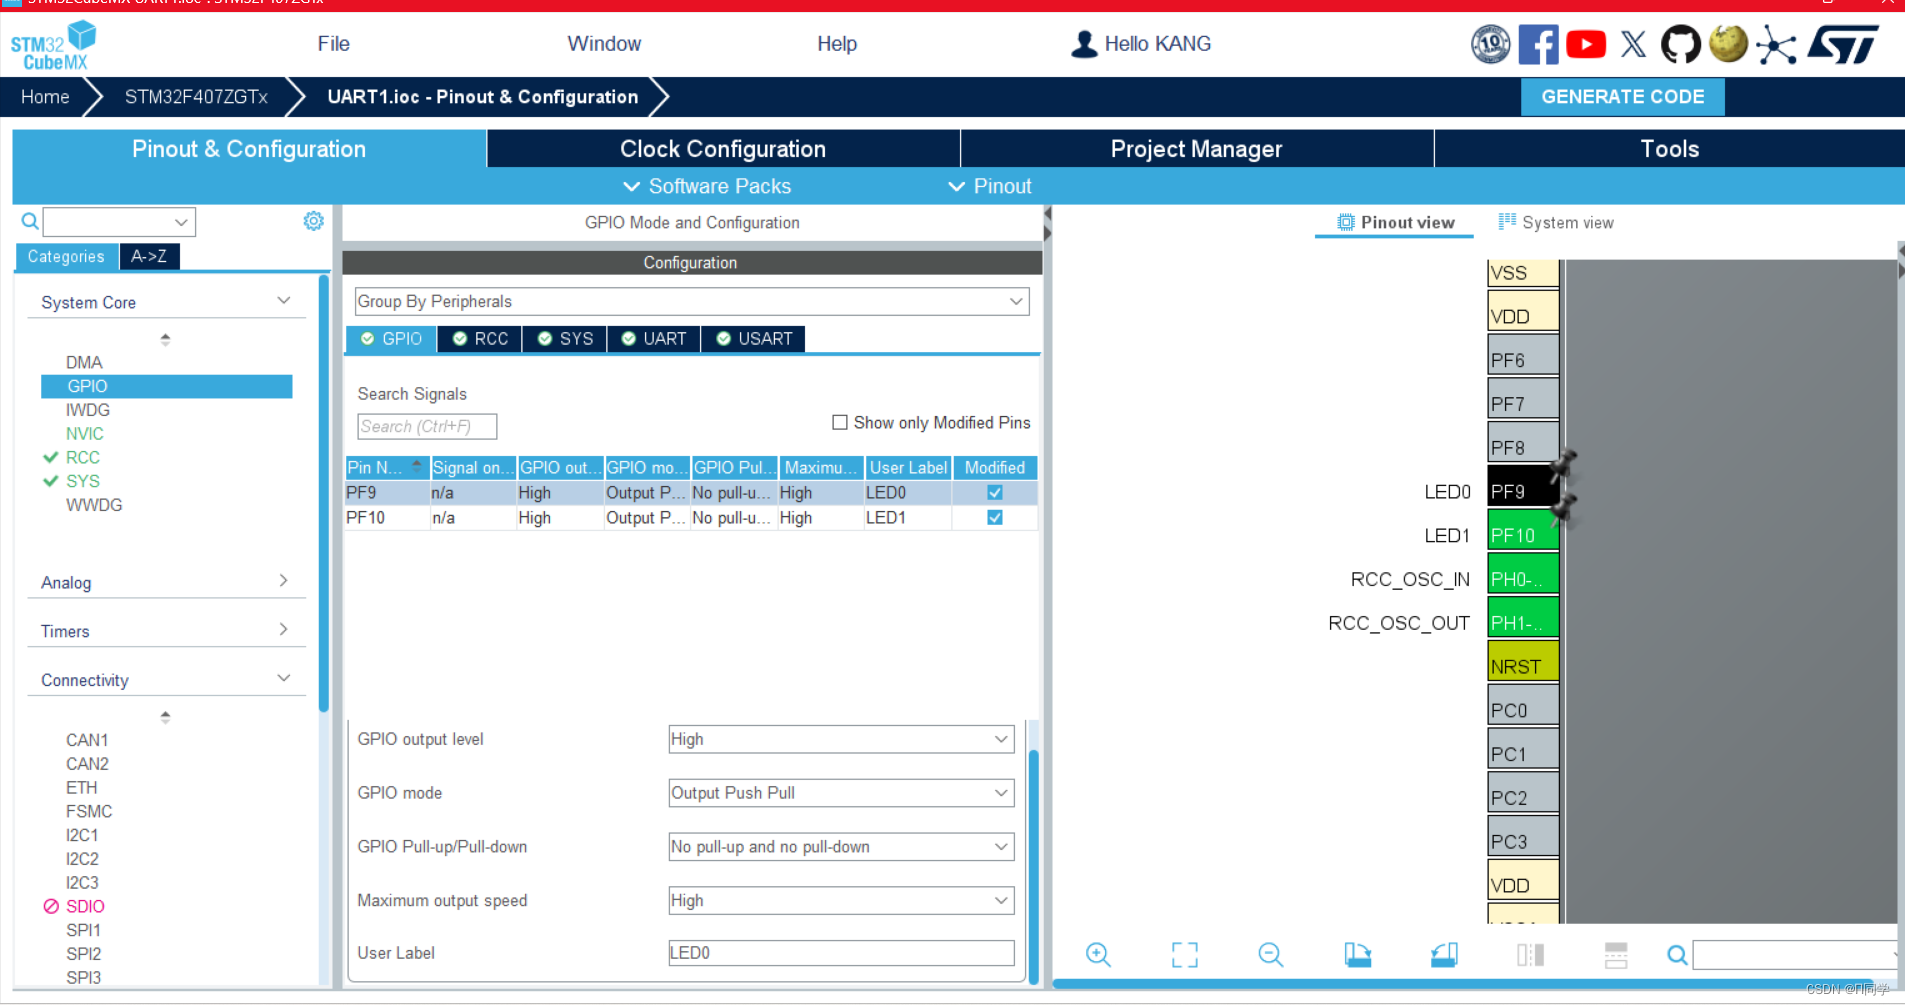Open the category search combo box
Viewport: 1905px width, 1005px height.
(x=119, y=222)
